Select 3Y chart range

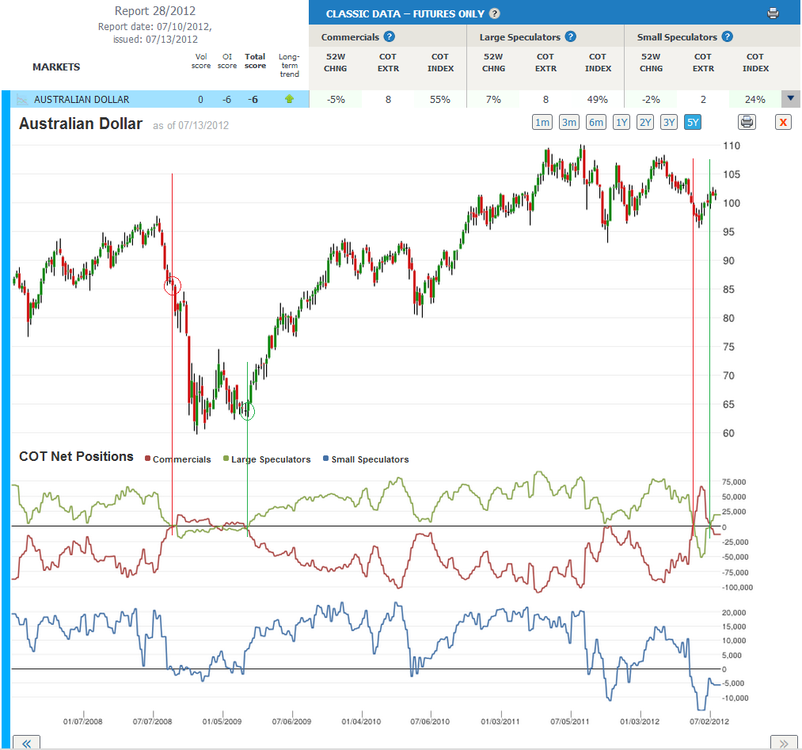tap(669, 122)
